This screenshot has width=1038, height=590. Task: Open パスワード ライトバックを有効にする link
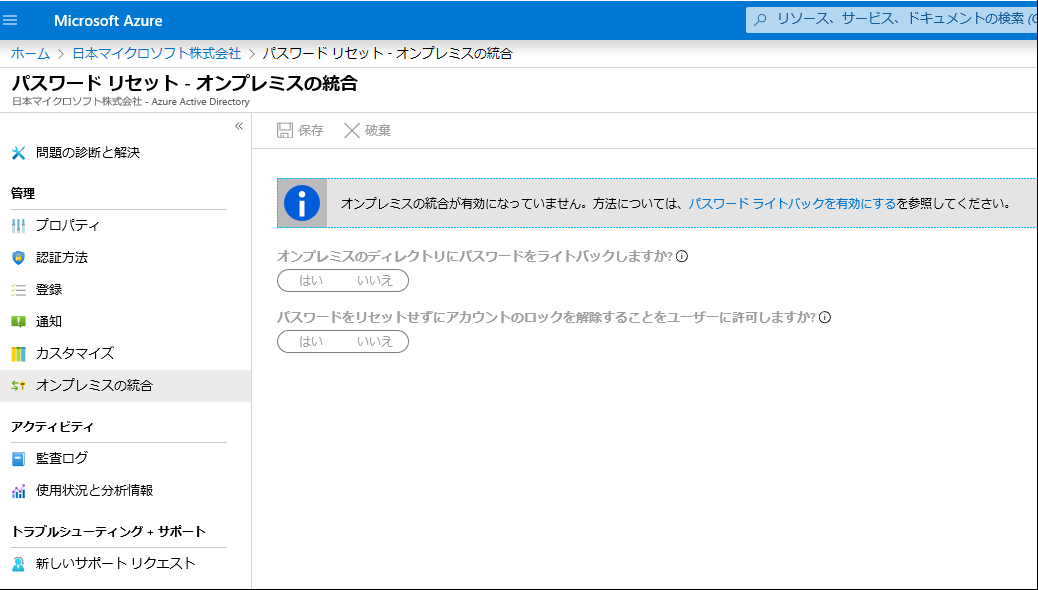792,203
